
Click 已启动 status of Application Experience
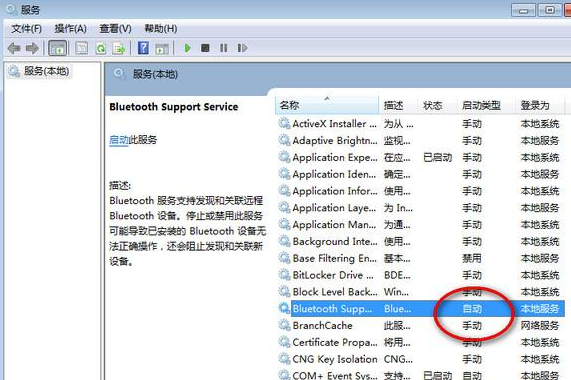438,158
